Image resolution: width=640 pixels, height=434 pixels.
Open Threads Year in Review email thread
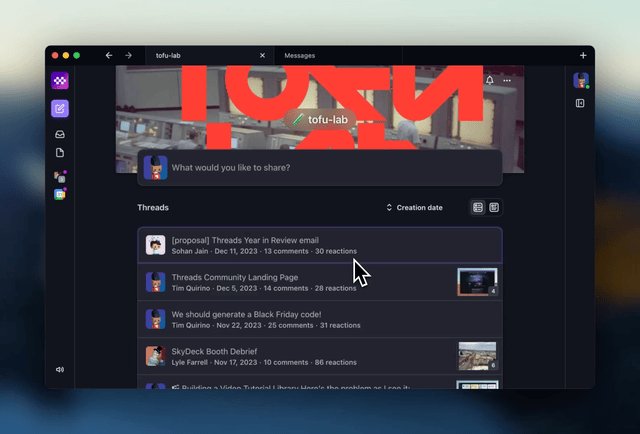(x=320, y=245)
